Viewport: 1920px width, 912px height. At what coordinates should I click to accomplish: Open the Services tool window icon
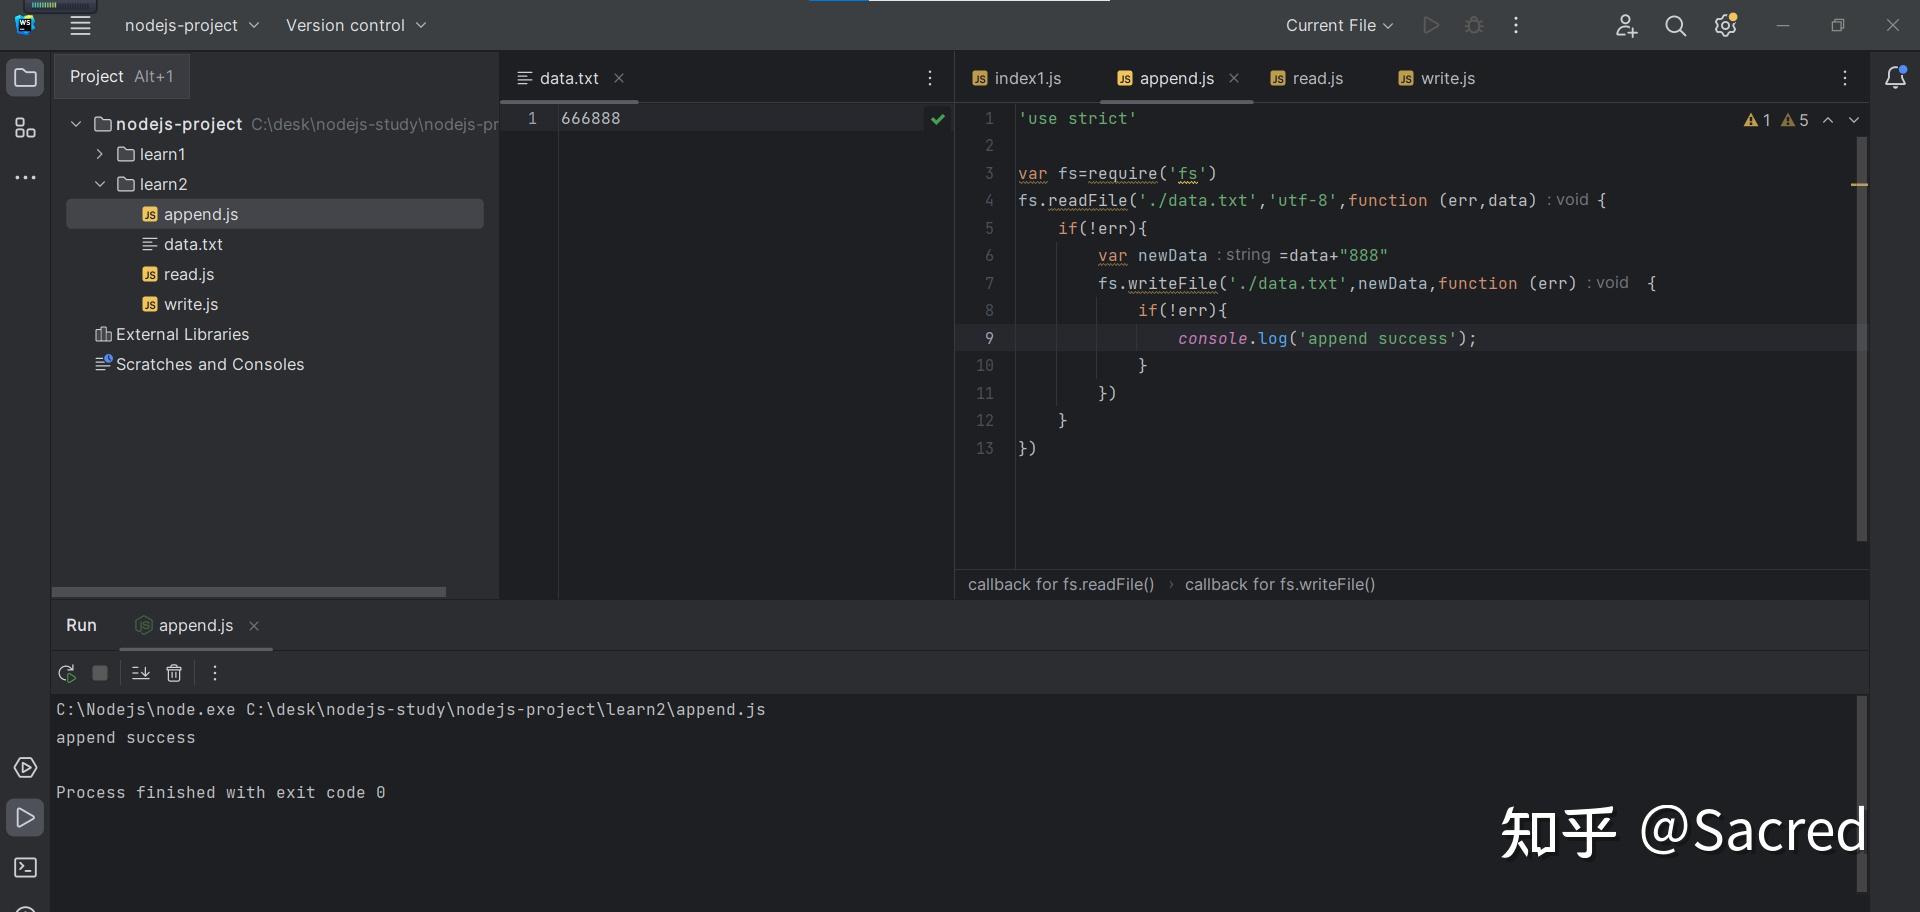[25, 767]
